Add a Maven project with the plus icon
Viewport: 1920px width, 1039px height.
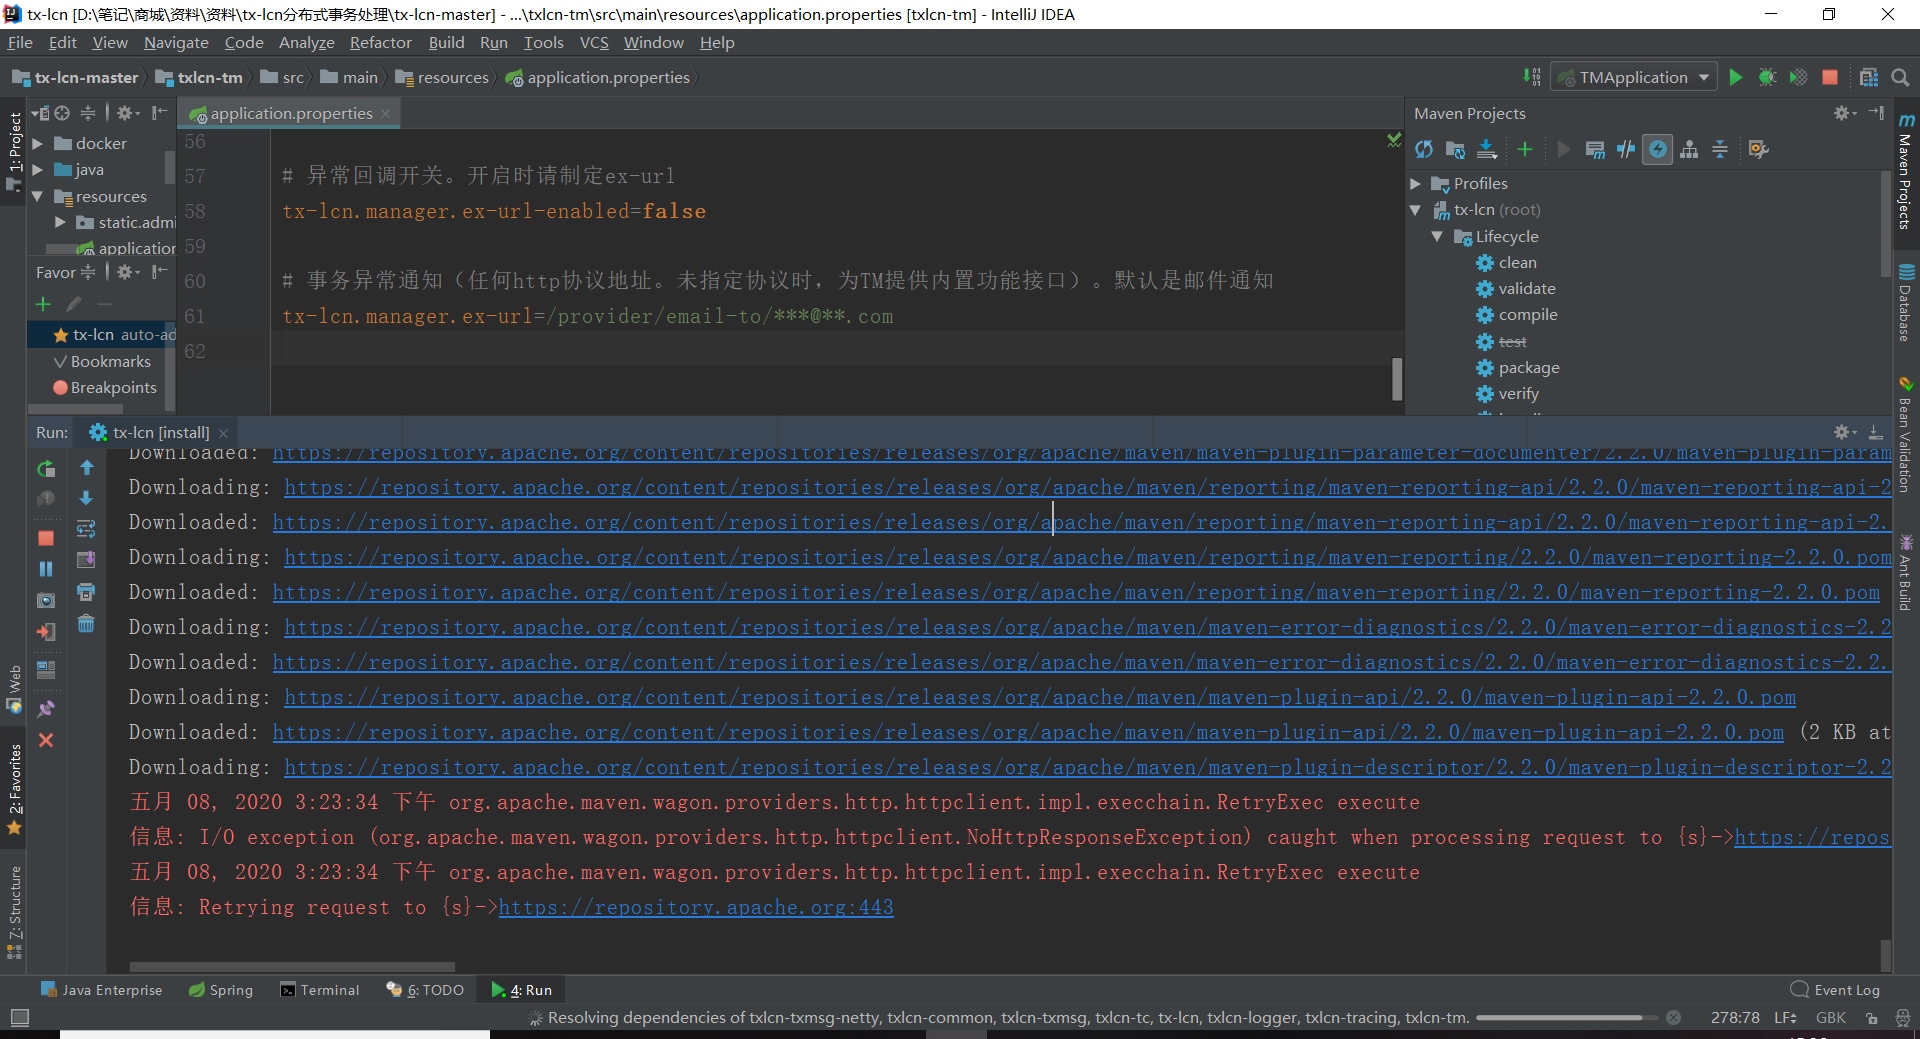[x=1525, y=150]
